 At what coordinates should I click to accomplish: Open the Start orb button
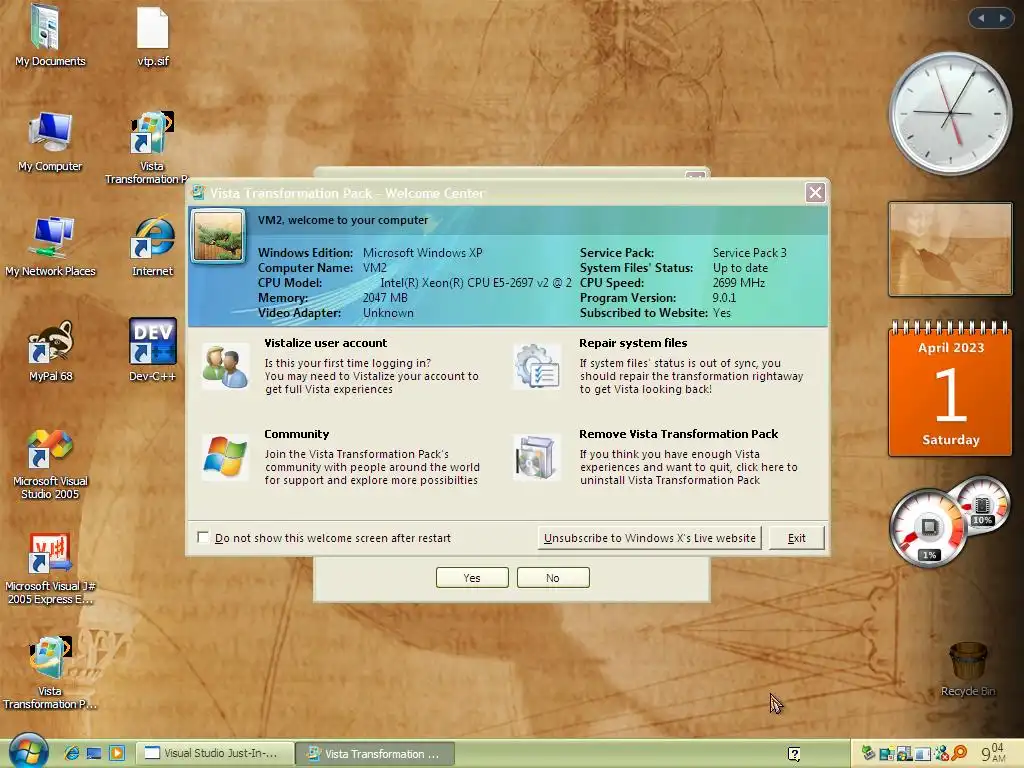point(28,752)
